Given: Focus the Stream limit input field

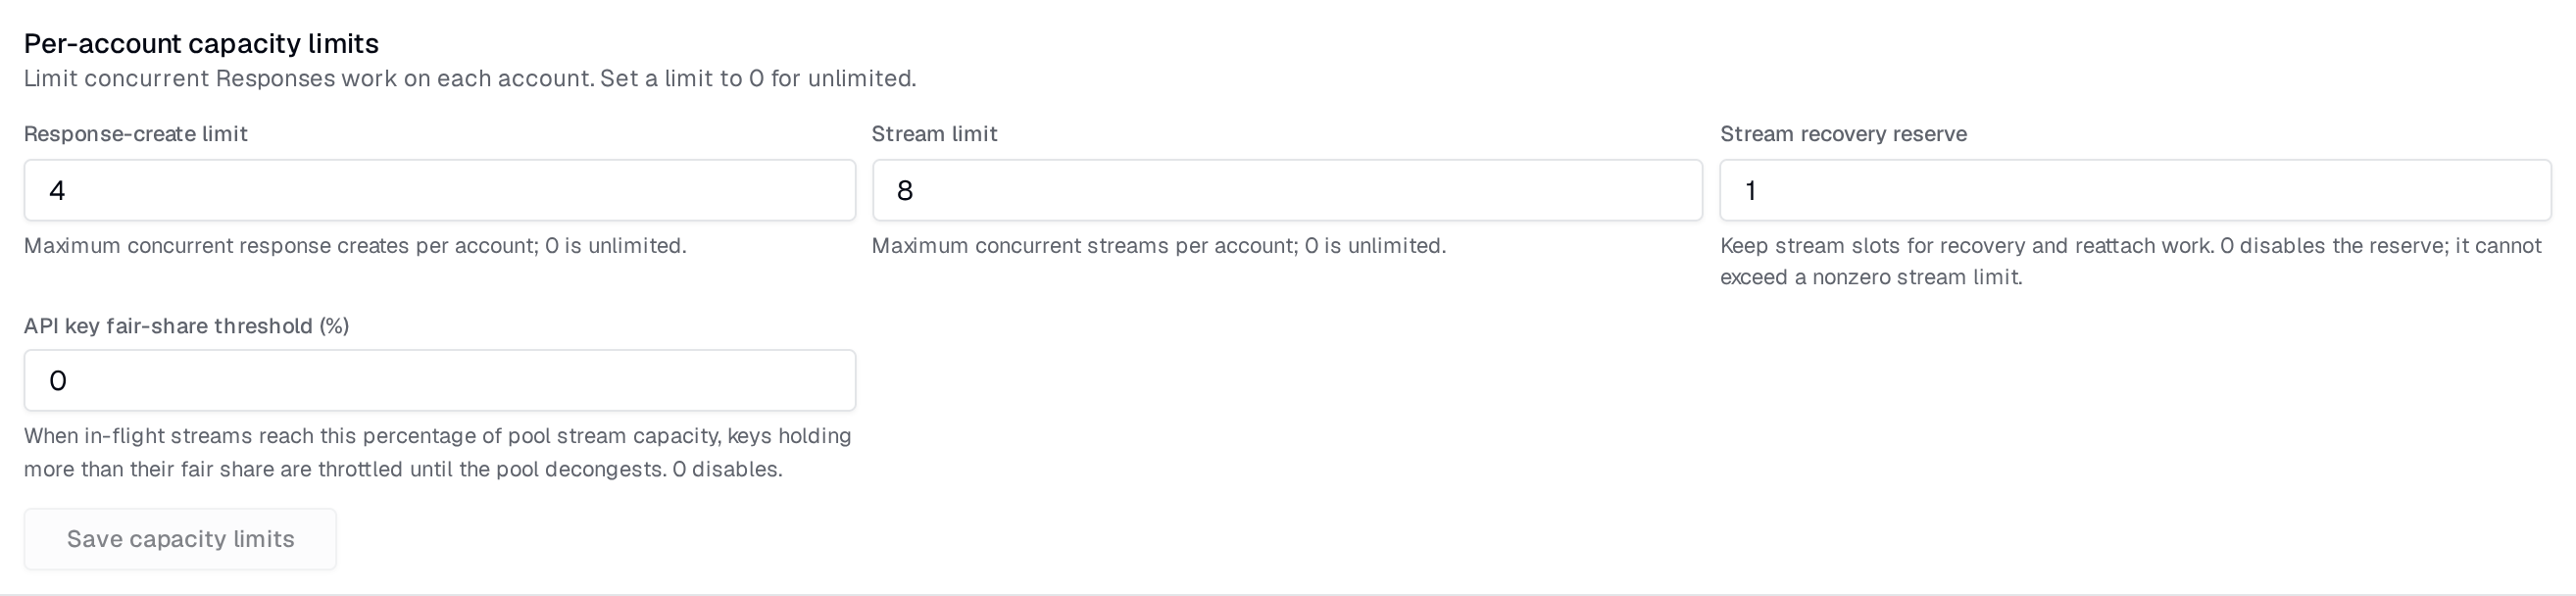Looking at the screenshot, I should pos(1287,190).
